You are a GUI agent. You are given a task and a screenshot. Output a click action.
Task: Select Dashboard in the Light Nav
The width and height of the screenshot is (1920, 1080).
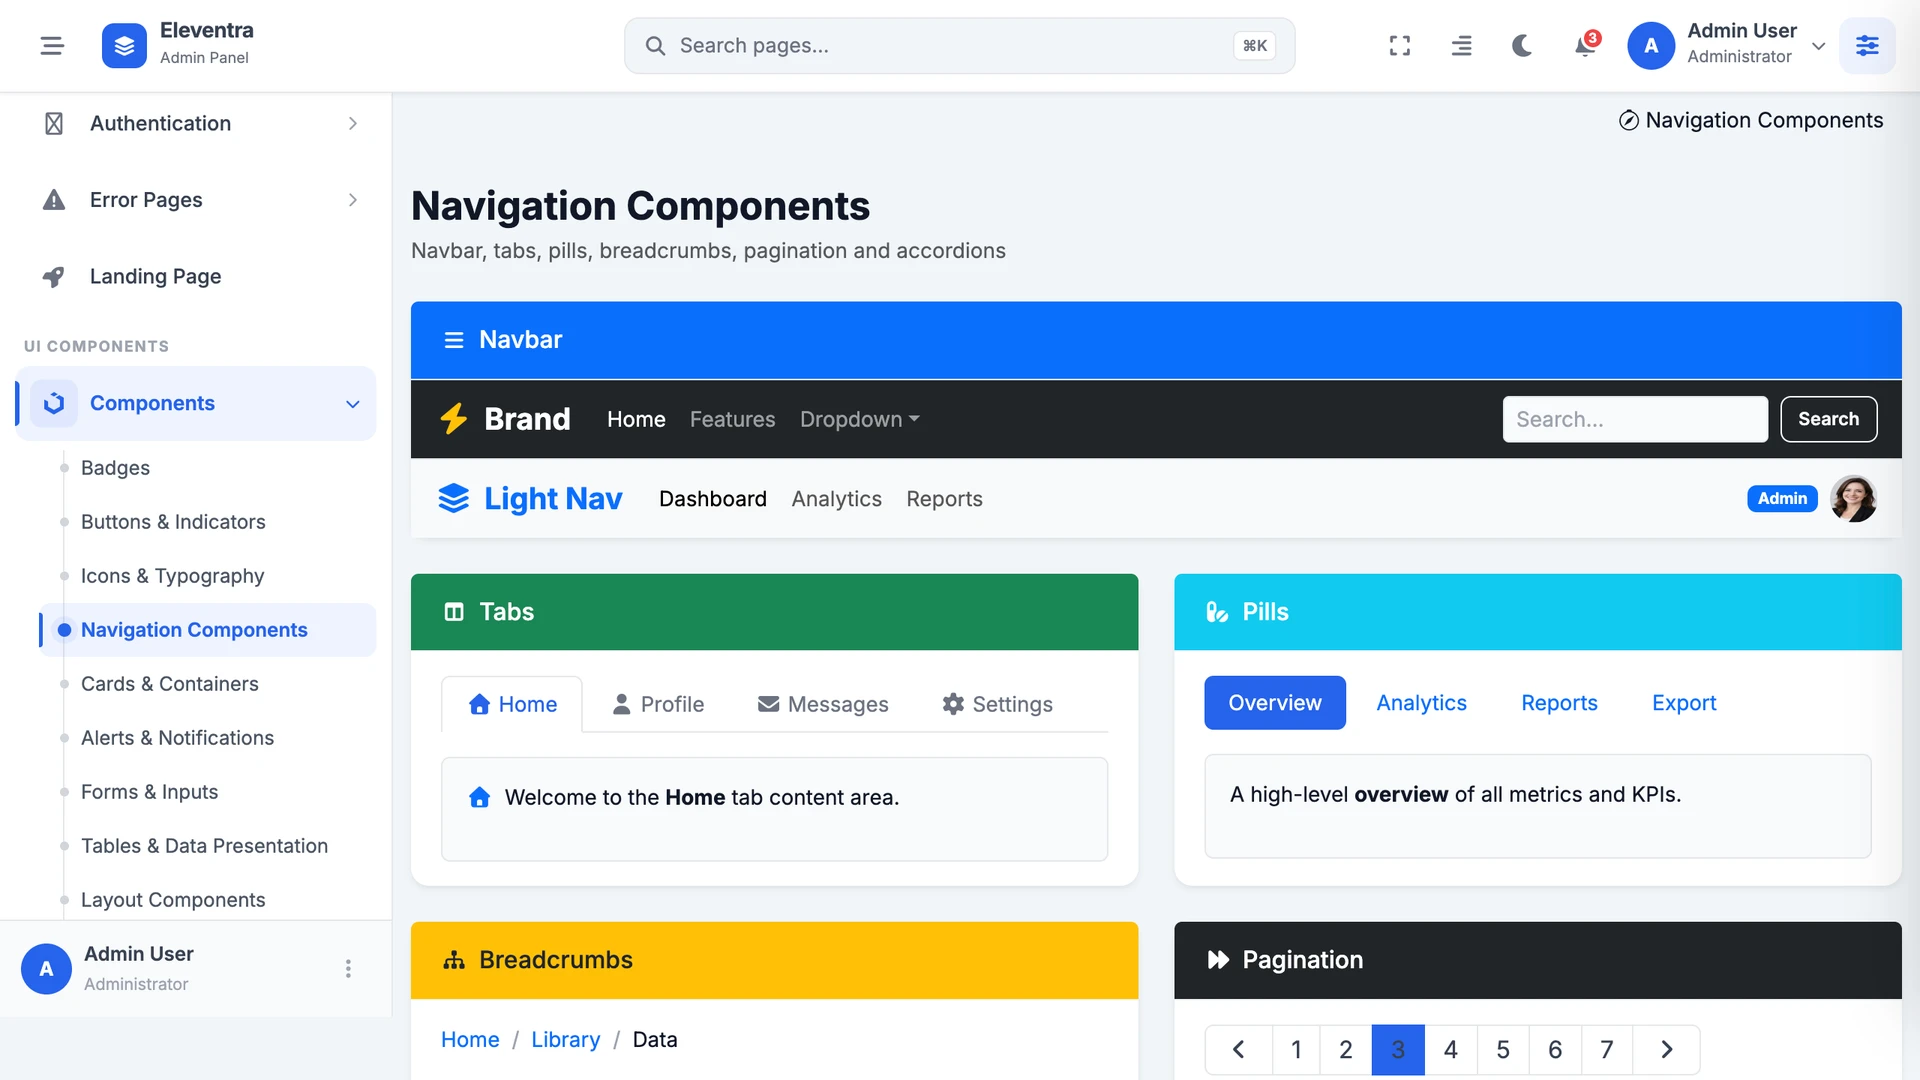(712, 499)
